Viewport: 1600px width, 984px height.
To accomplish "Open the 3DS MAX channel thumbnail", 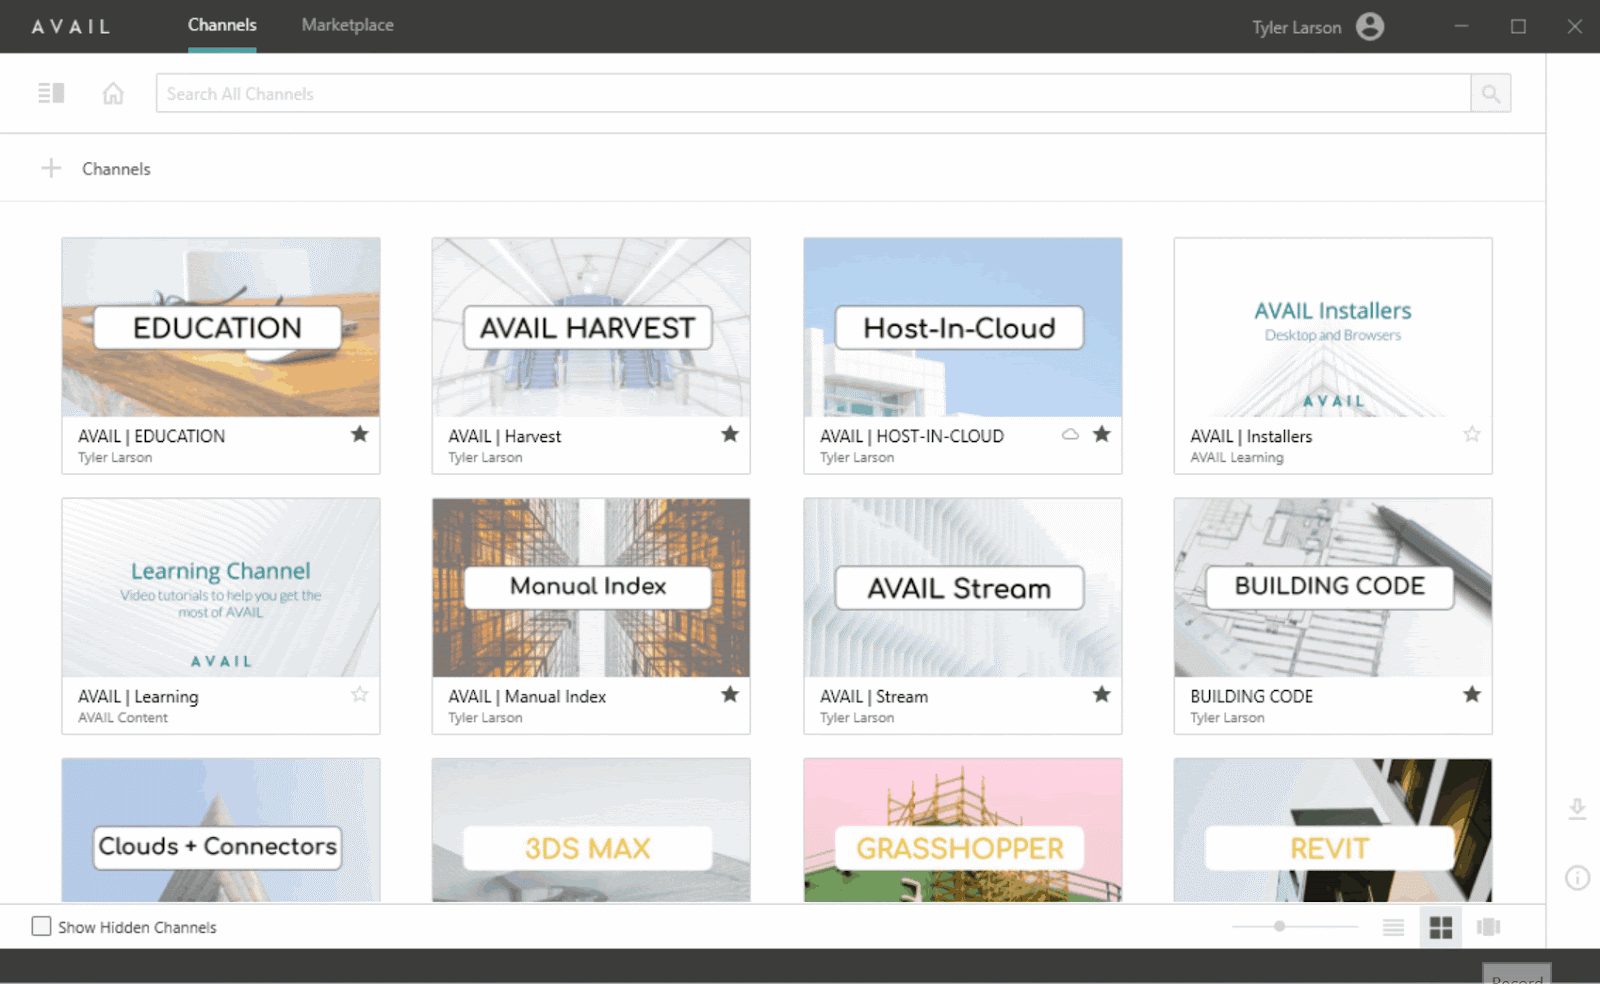I will 591,830.
